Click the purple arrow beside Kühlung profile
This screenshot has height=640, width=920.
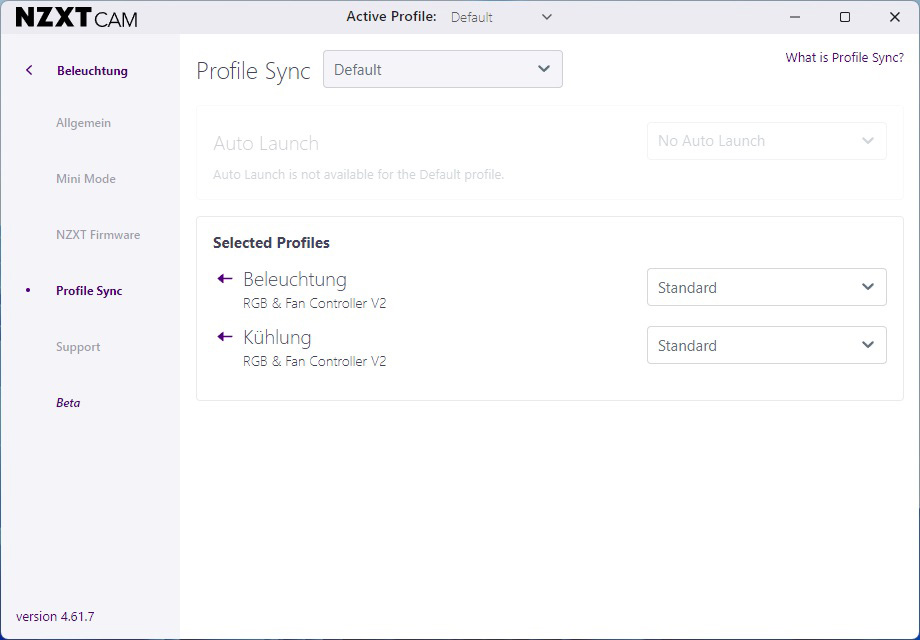pyautogui.click(x=225, y=337)
